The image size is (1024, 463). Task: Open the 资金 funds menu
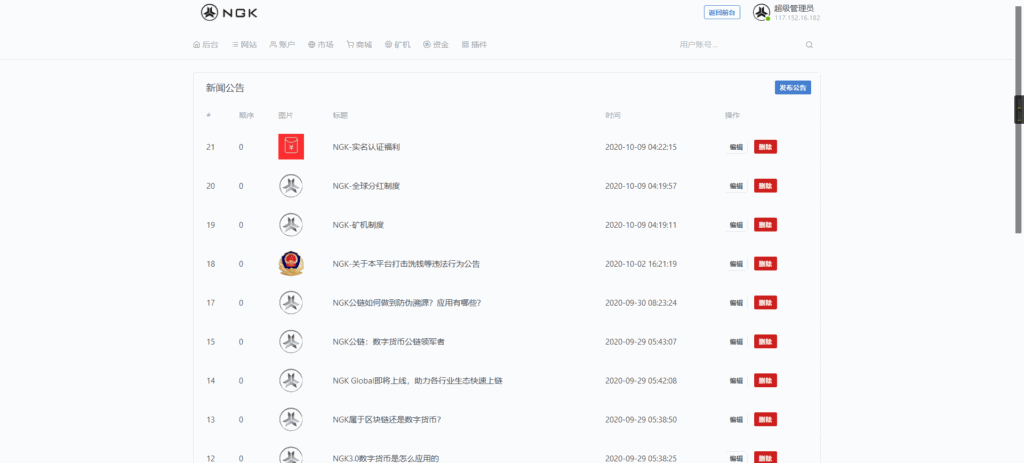(436, 45)
